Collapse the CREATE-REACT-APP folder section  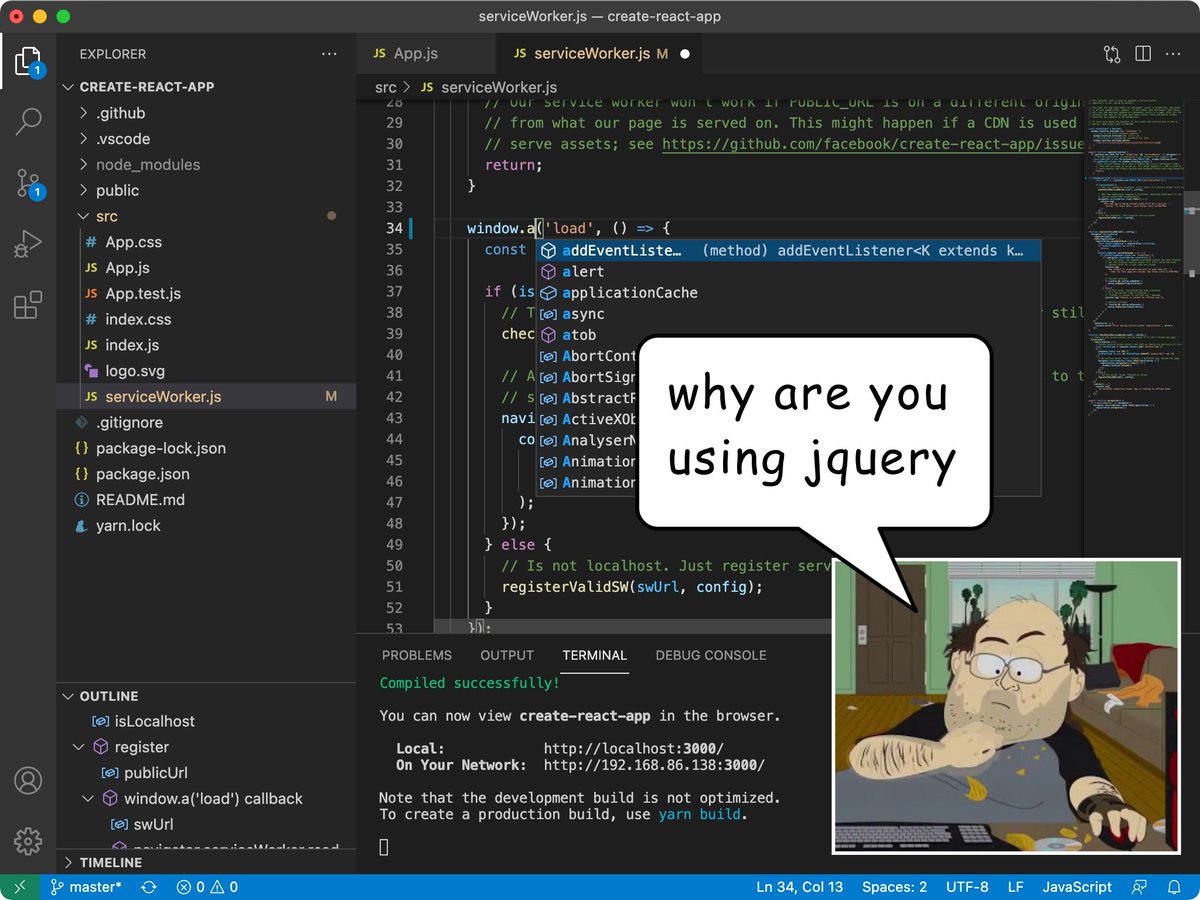[x=206, y=87]
